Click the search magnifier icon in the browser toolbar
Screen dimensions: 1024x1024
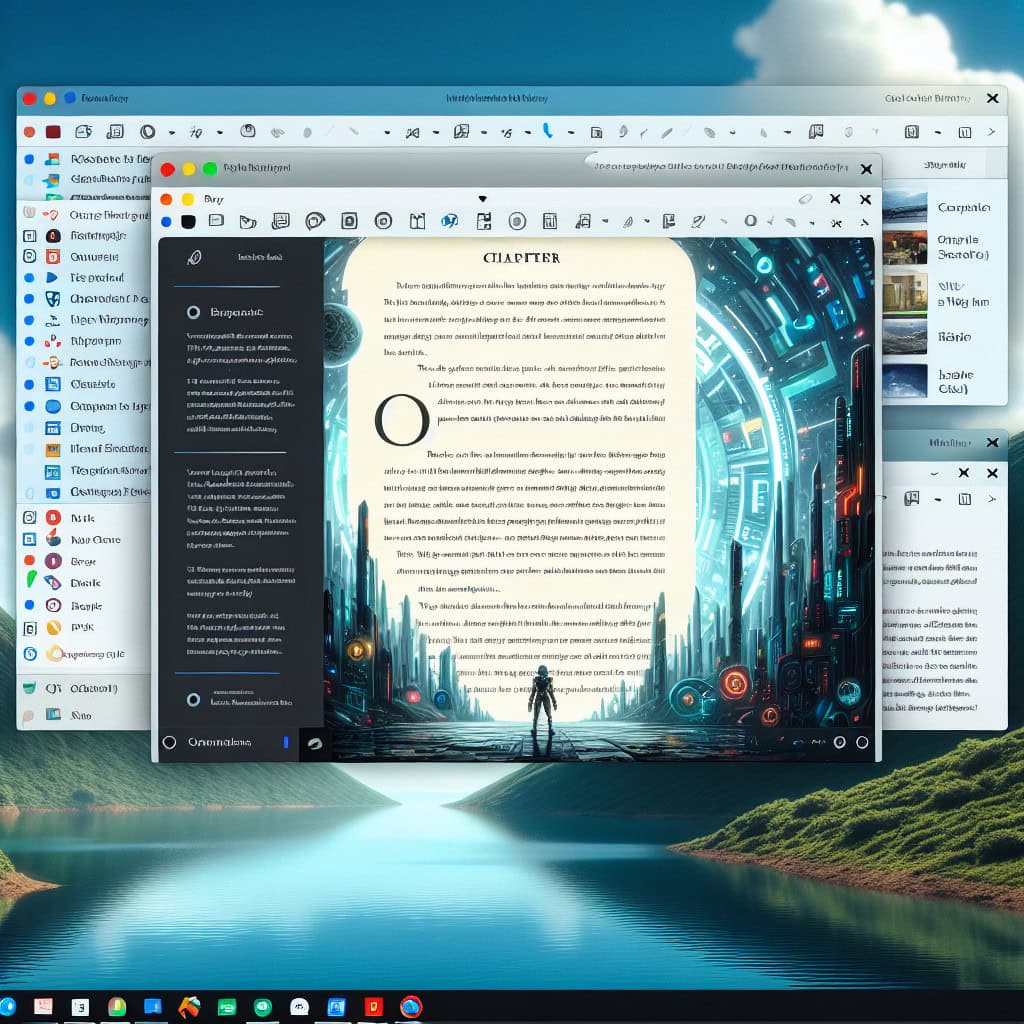pyautogui.click(x=146, y=131)
